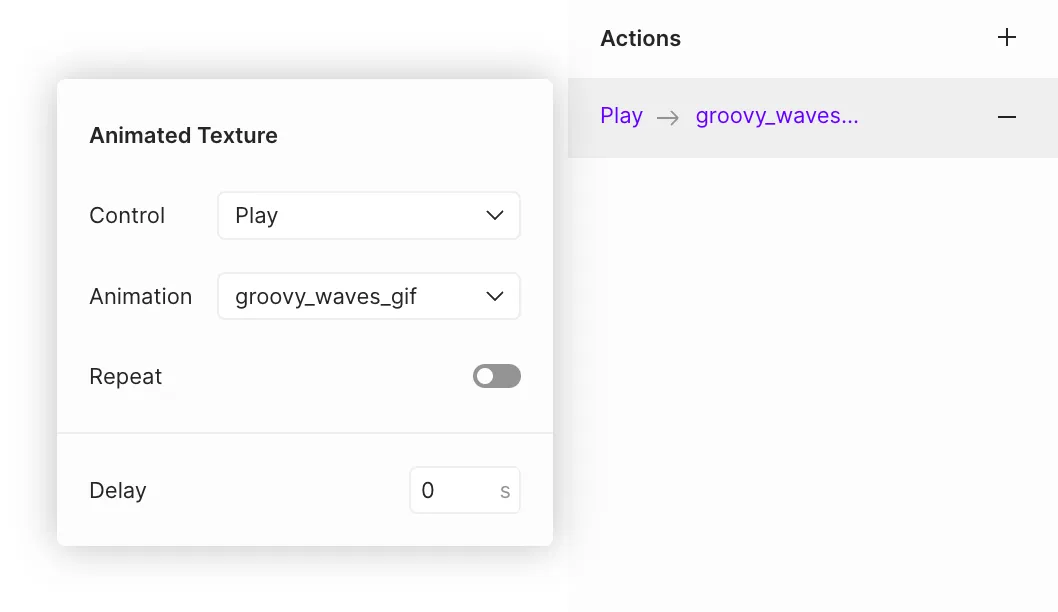This screenshot has height=612, width=1058.
Task: Click the arrow between Play and groovy_waves
Action: (x=668, y=117)
